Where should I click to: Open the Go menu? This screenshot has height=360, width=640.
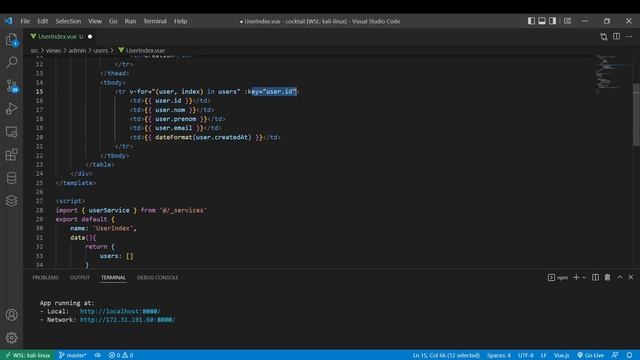click(x=113, y=21)
